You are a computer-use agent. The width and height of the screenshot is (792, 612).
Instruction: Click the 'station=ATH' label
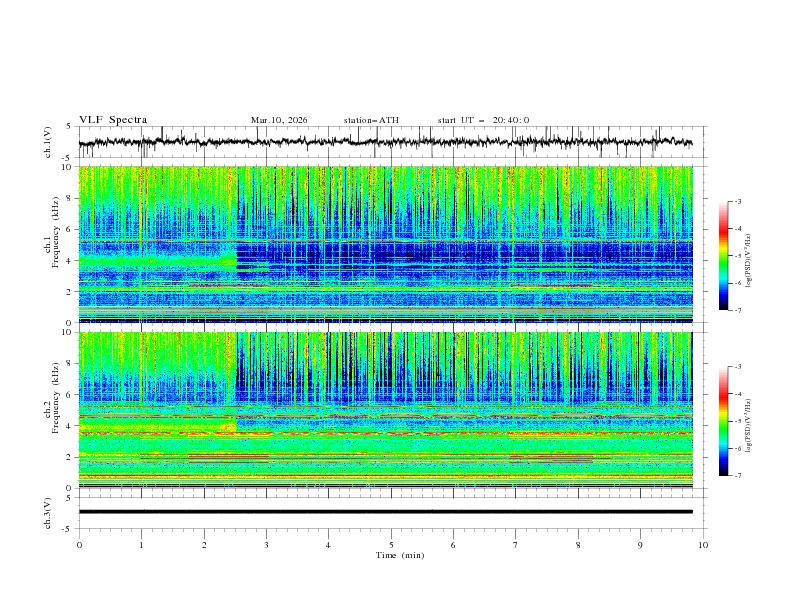[371, 120]
